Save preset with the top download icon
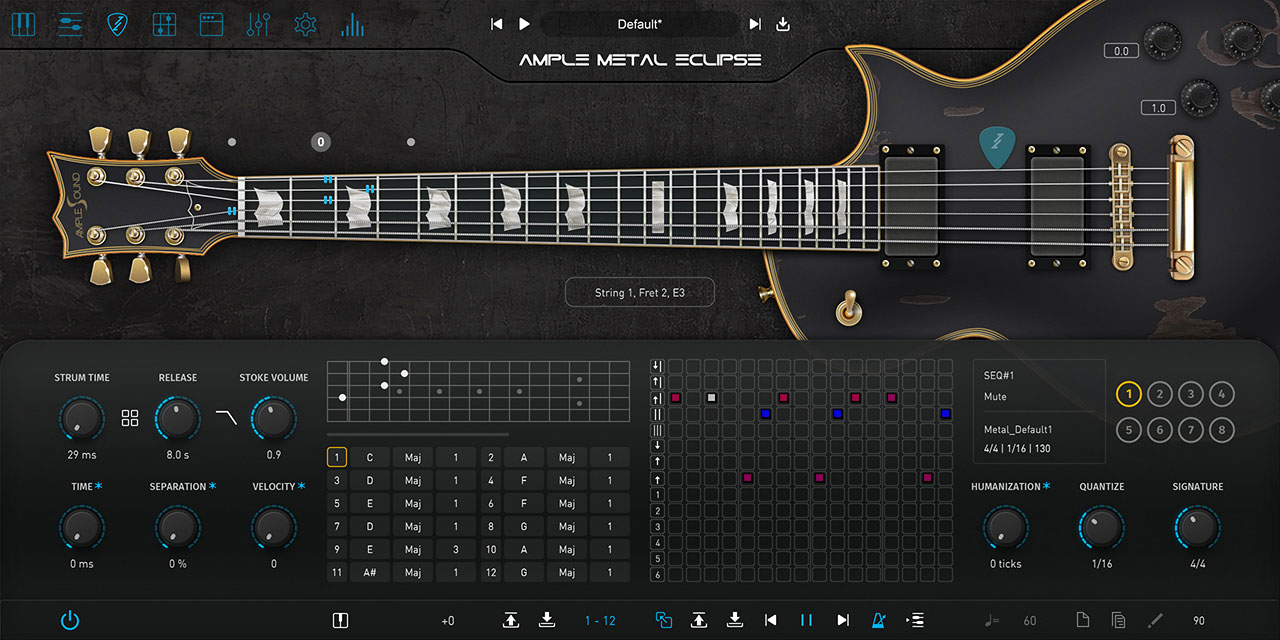This screenshot has height=640, width=1280. tap(783, 24)
